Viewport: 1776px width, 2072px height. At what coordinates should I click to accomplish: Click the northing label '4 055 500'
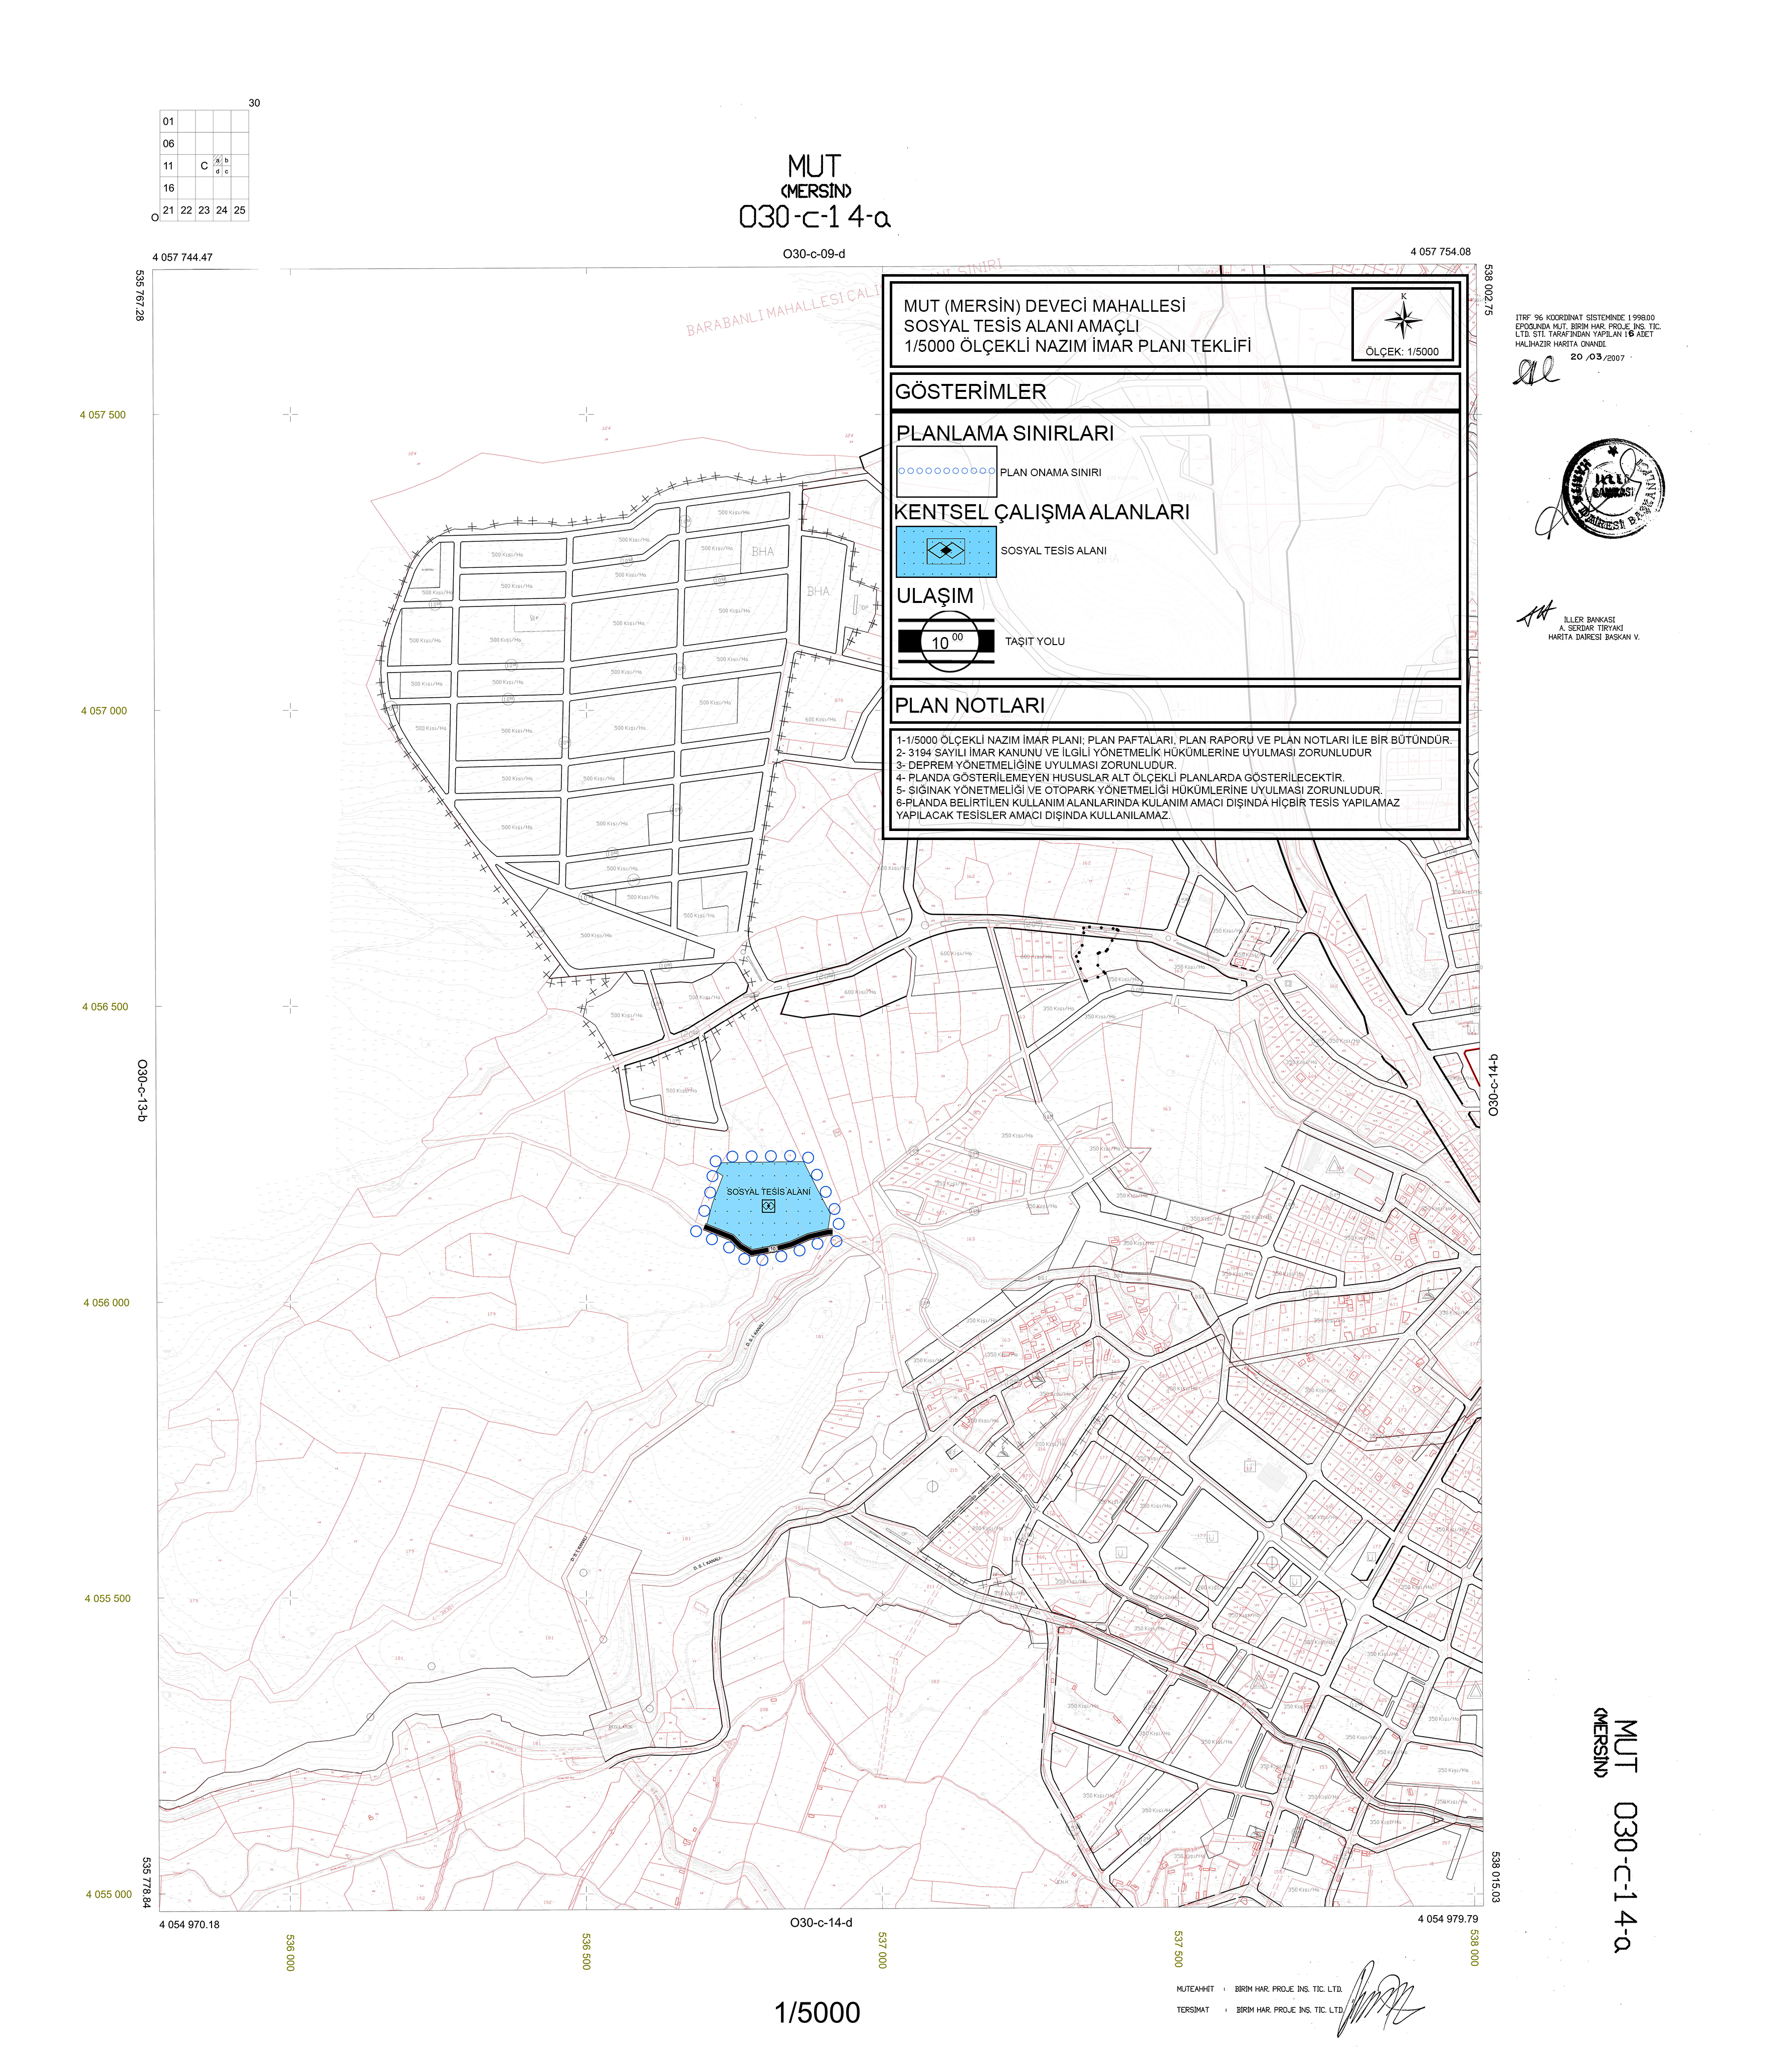tap(107, 1598)
